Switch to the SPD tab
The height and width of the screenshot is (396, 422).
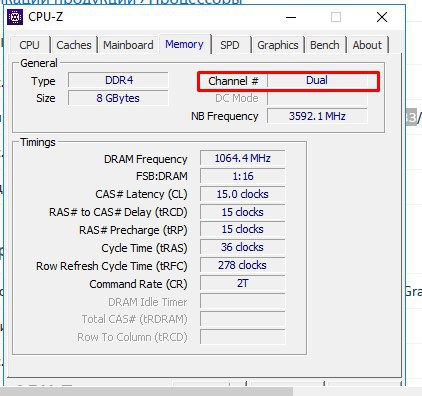tap(230, 45)
